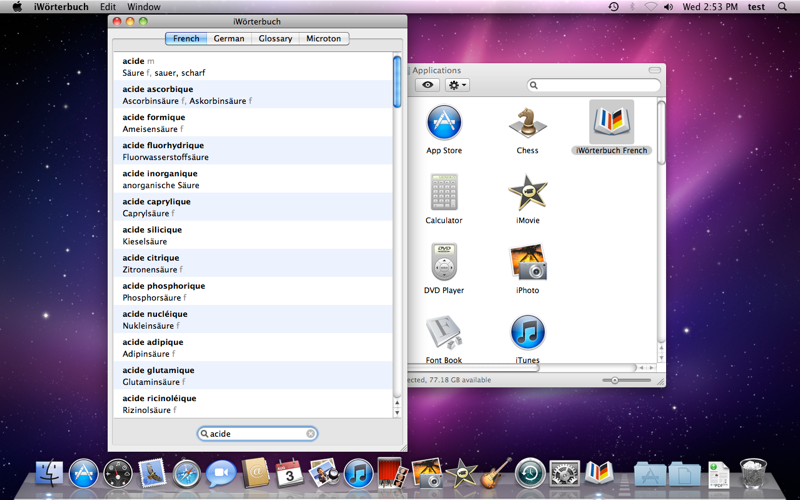Open System Preferences from the Dock
800x500 pixels.
pos(564,473)
